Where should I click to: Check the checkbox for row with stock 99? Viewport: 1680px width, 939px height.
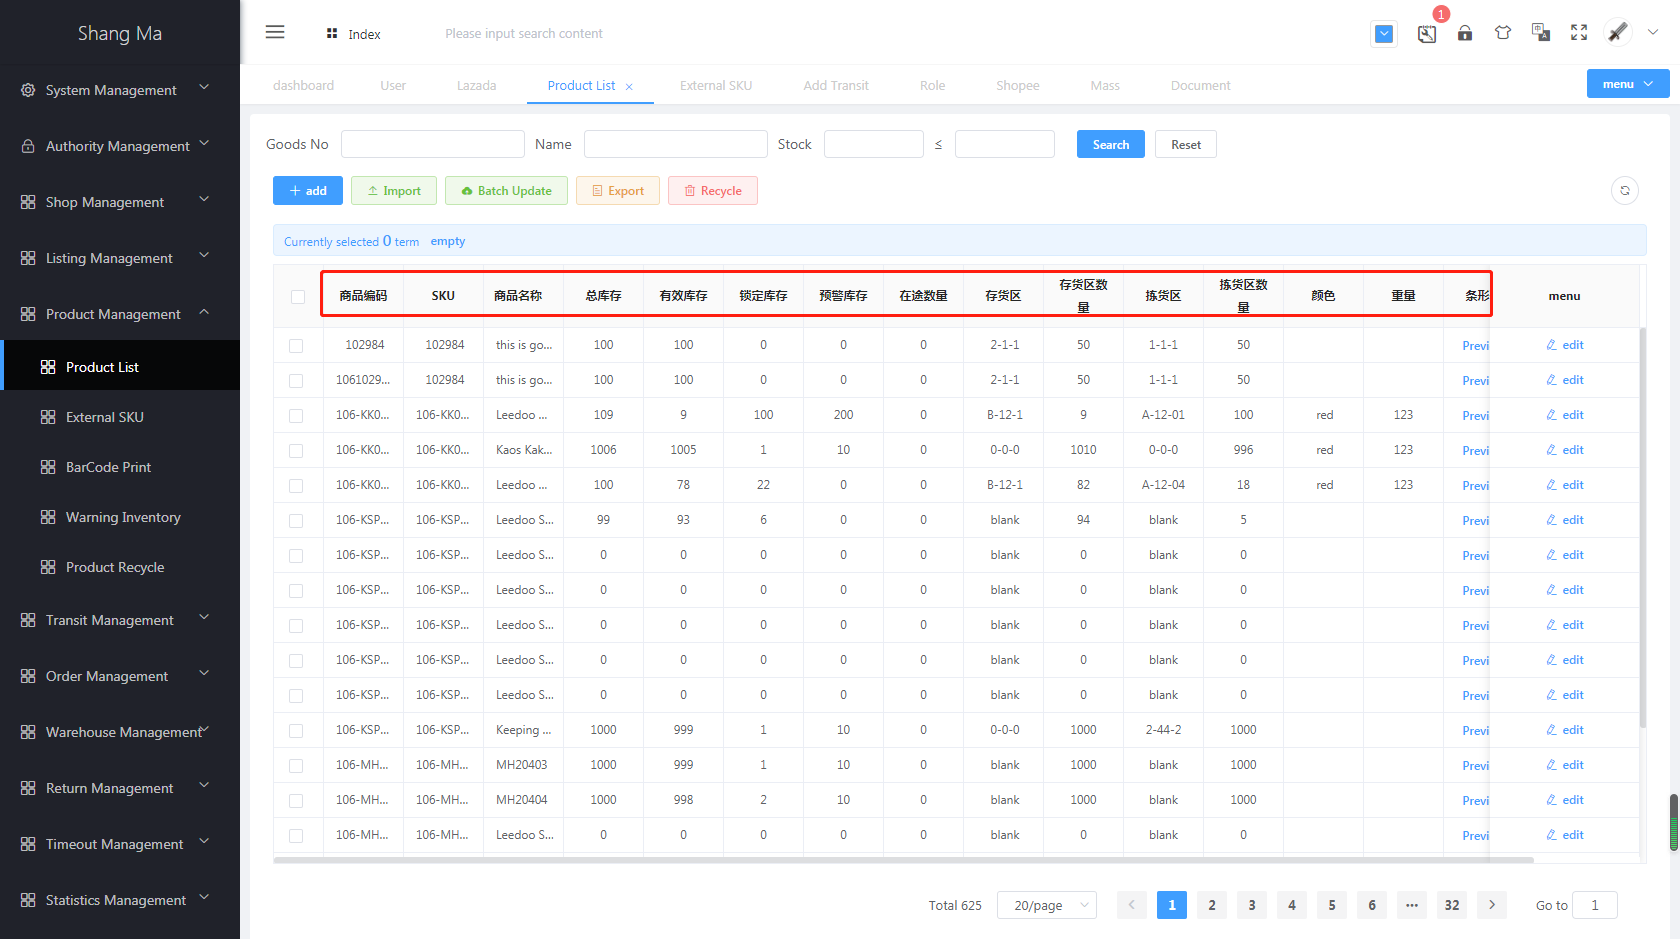296,521
